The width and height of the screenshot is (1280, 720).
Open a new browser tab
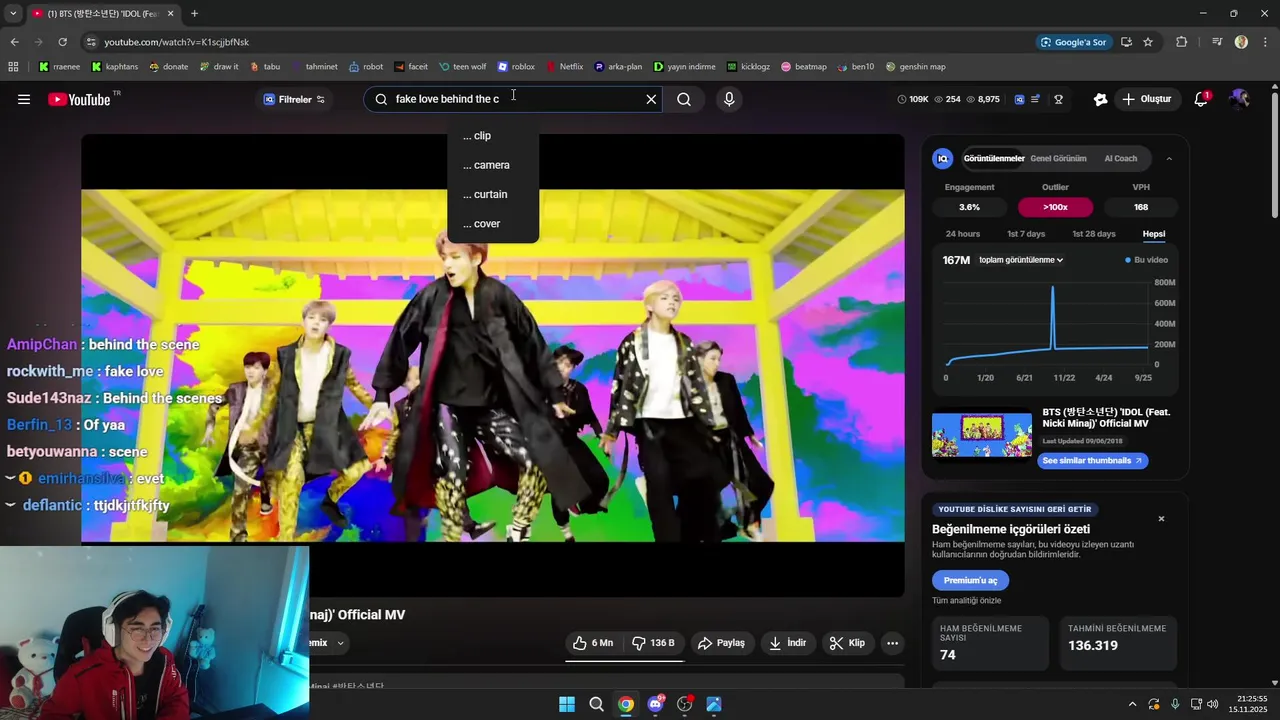[194, 13]
